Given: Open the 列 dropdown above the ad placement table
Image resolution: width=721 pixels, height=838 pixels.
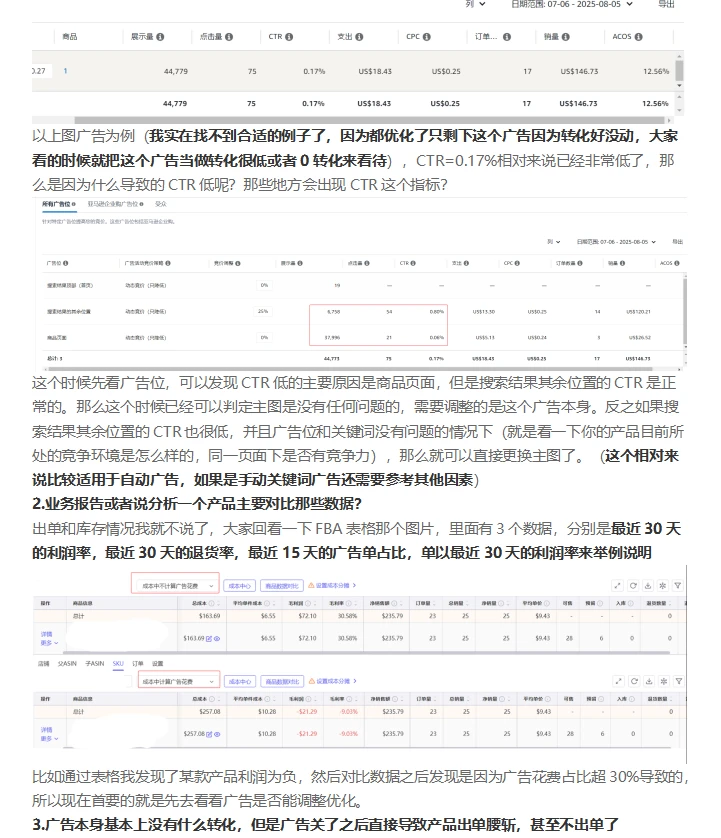Looking at the screenshot, I should pos(554,242).
